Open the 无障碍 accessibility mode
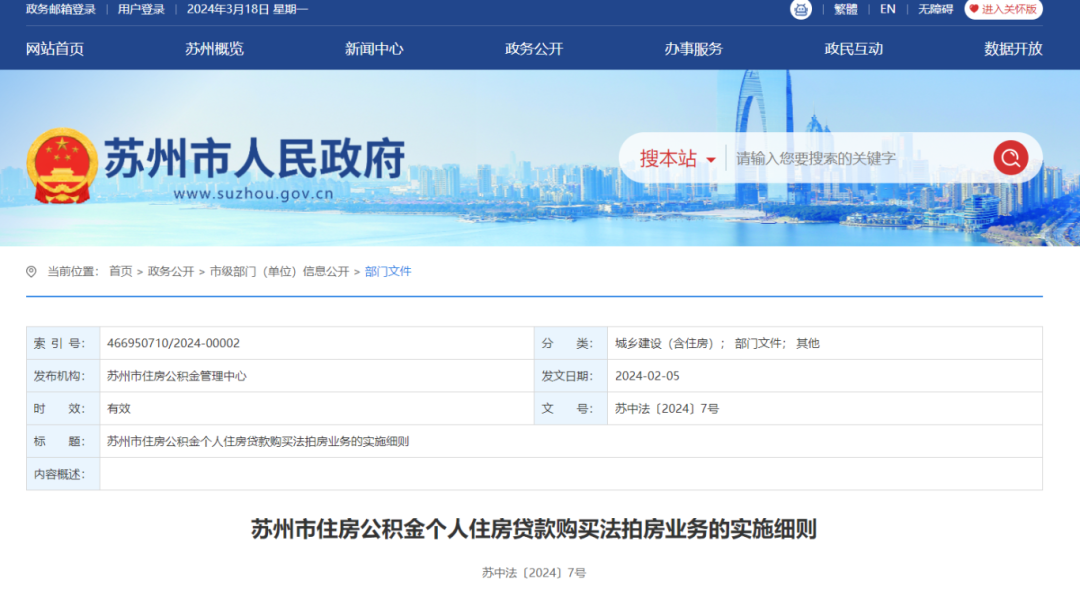1080x590 pixels. [936, 9]
